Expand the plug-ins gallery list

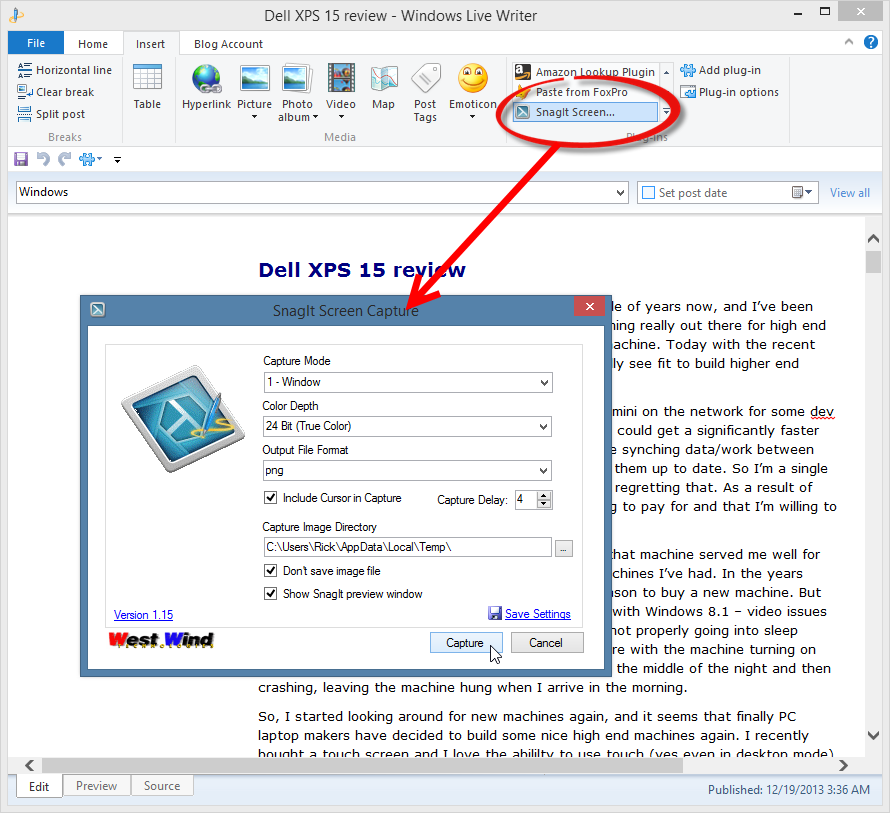pyautogui.click(x=666, y=112)
